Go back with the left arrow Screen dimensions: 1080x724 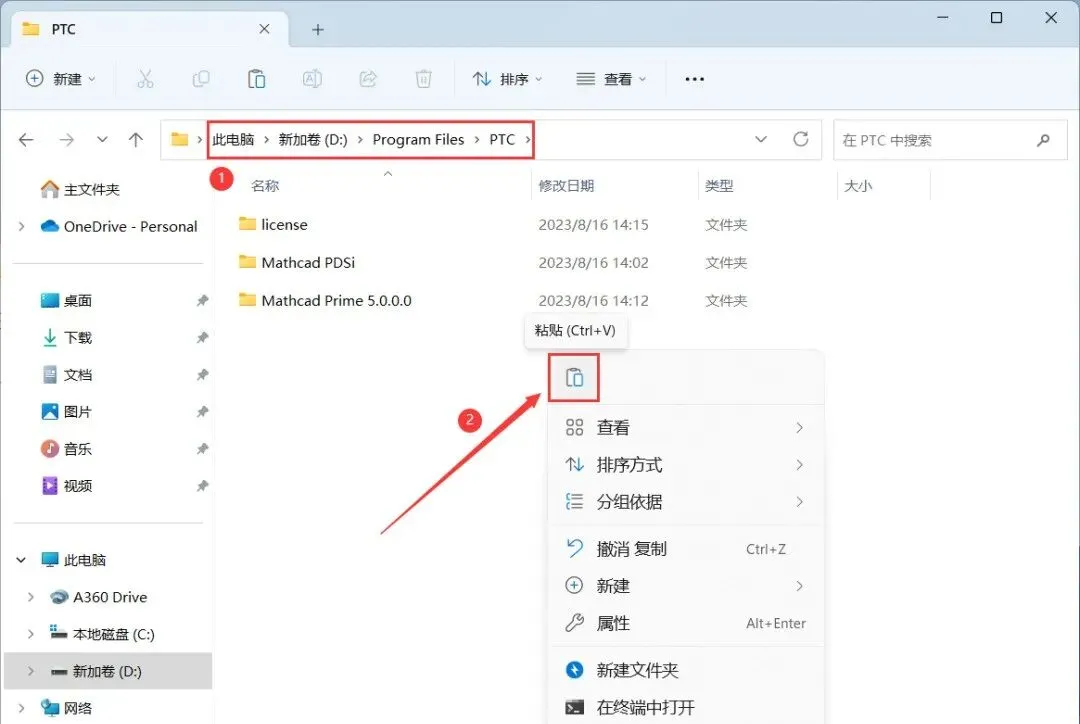pyautogui.click(x=26, y=140)
